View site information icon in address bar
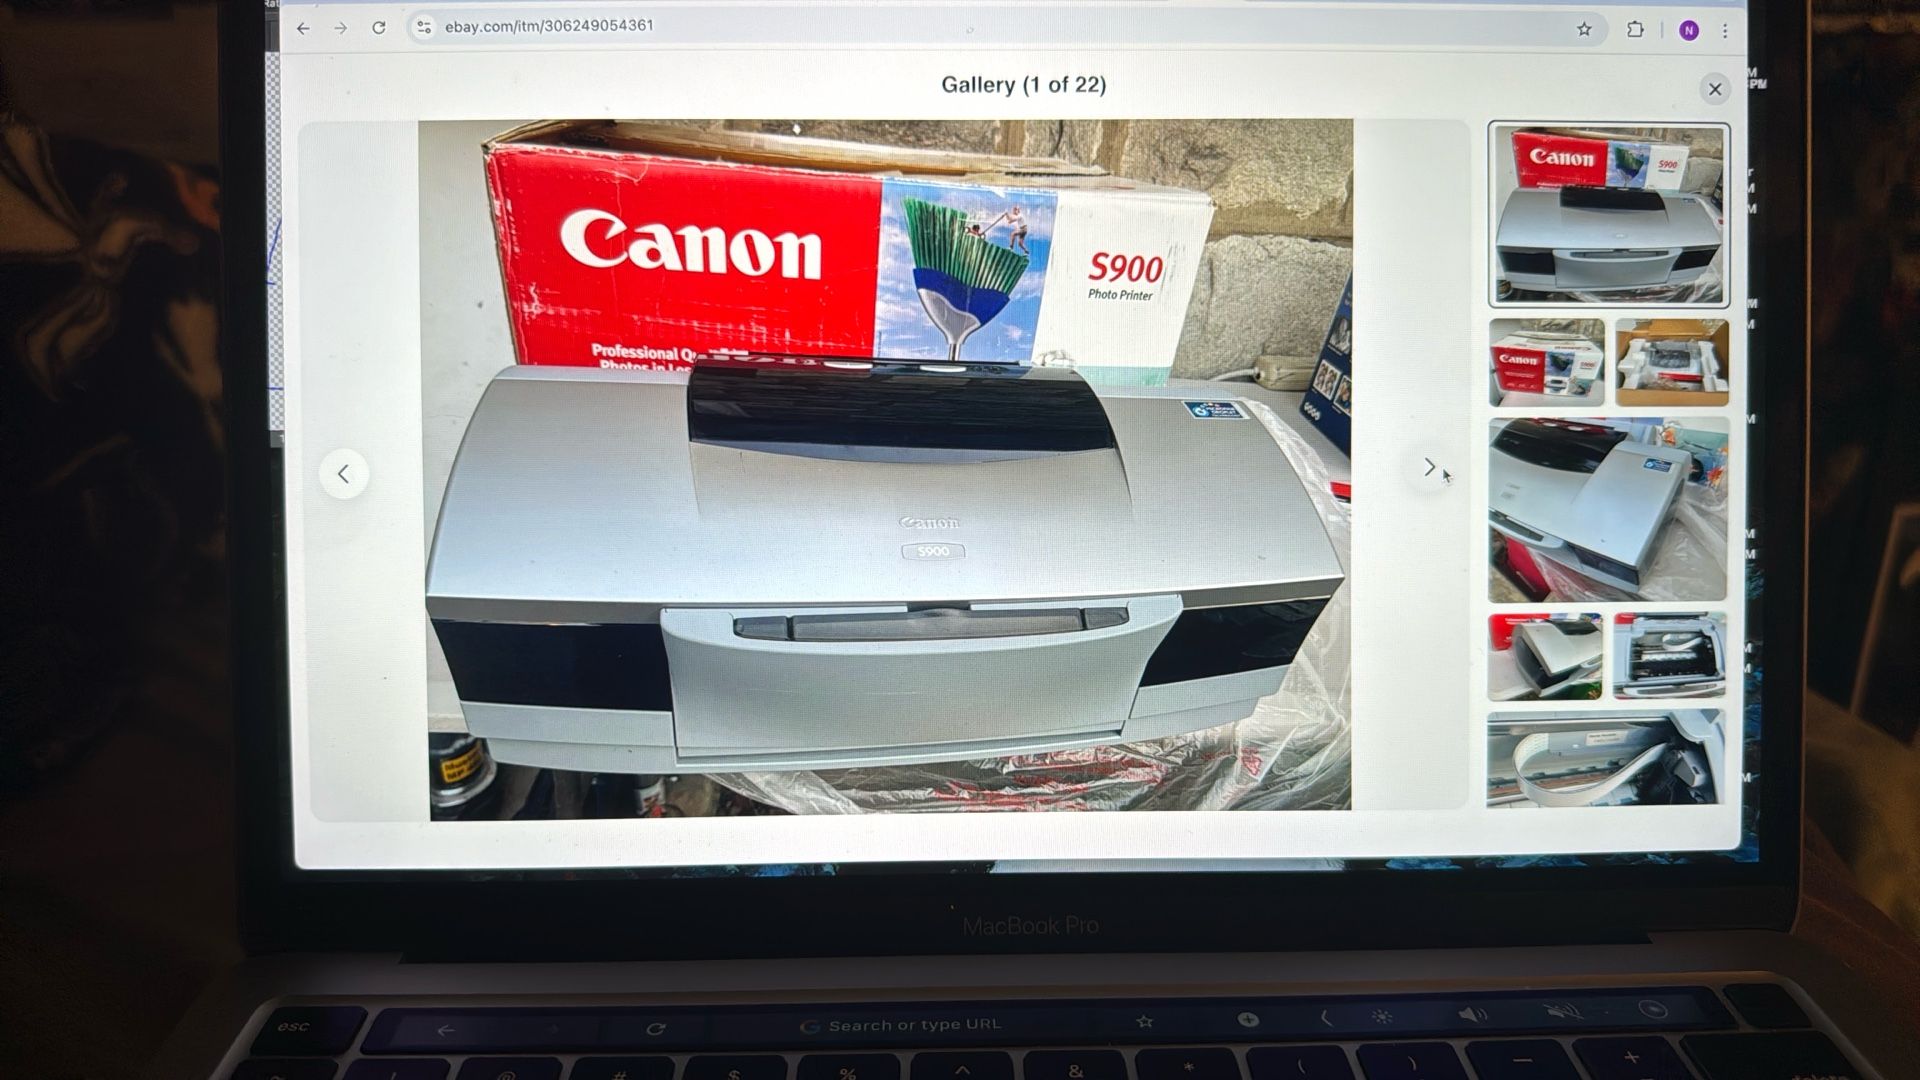1920x1080 pixels. [424, 27]
